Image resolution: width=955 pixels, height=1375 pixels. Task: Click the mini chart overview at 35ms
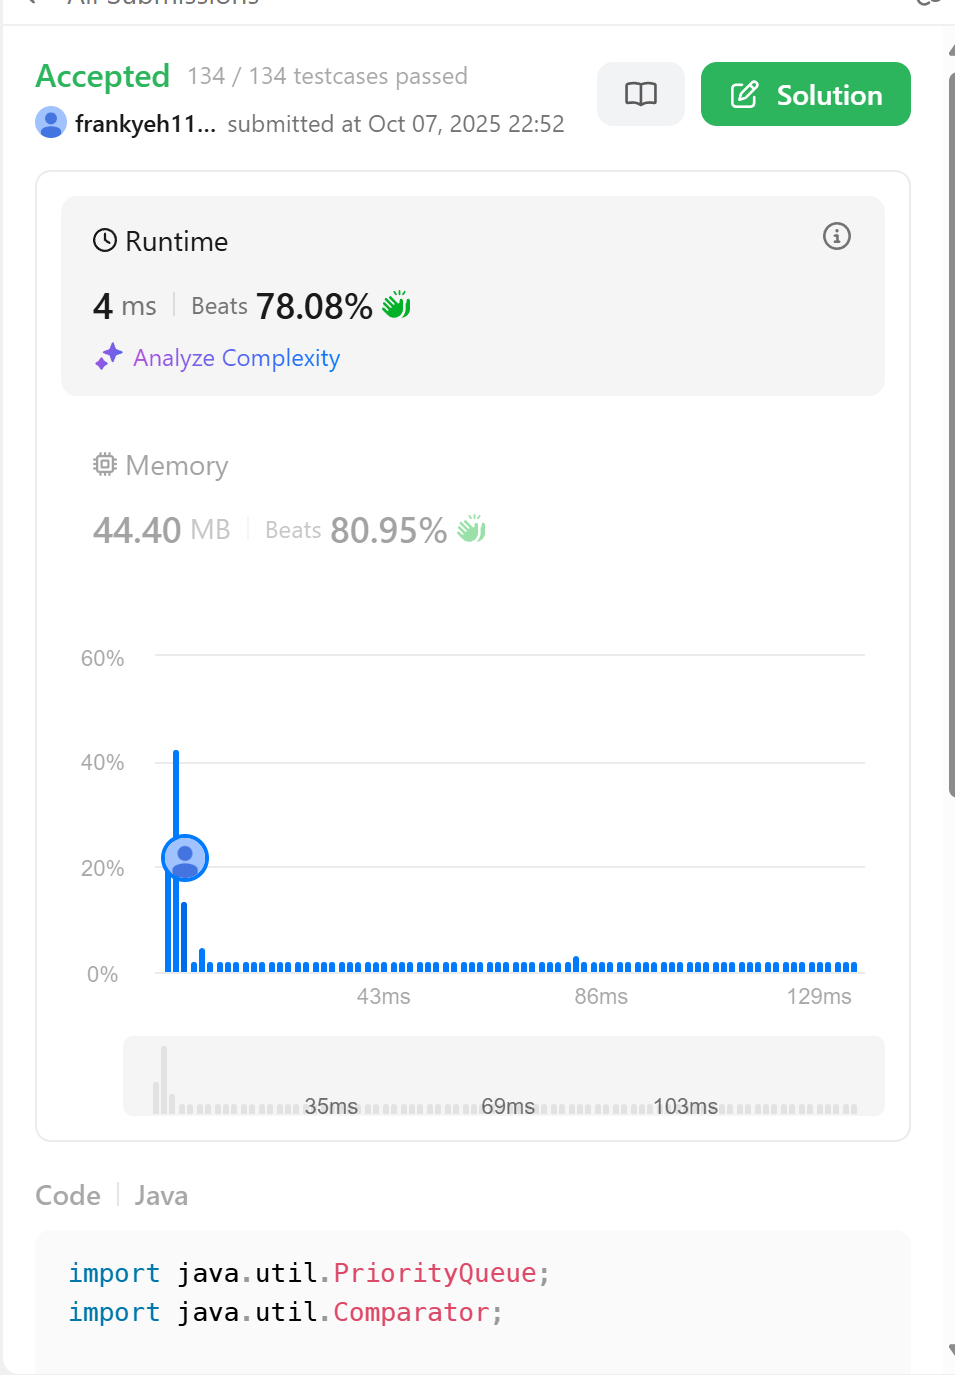(x=331, y=1106)
